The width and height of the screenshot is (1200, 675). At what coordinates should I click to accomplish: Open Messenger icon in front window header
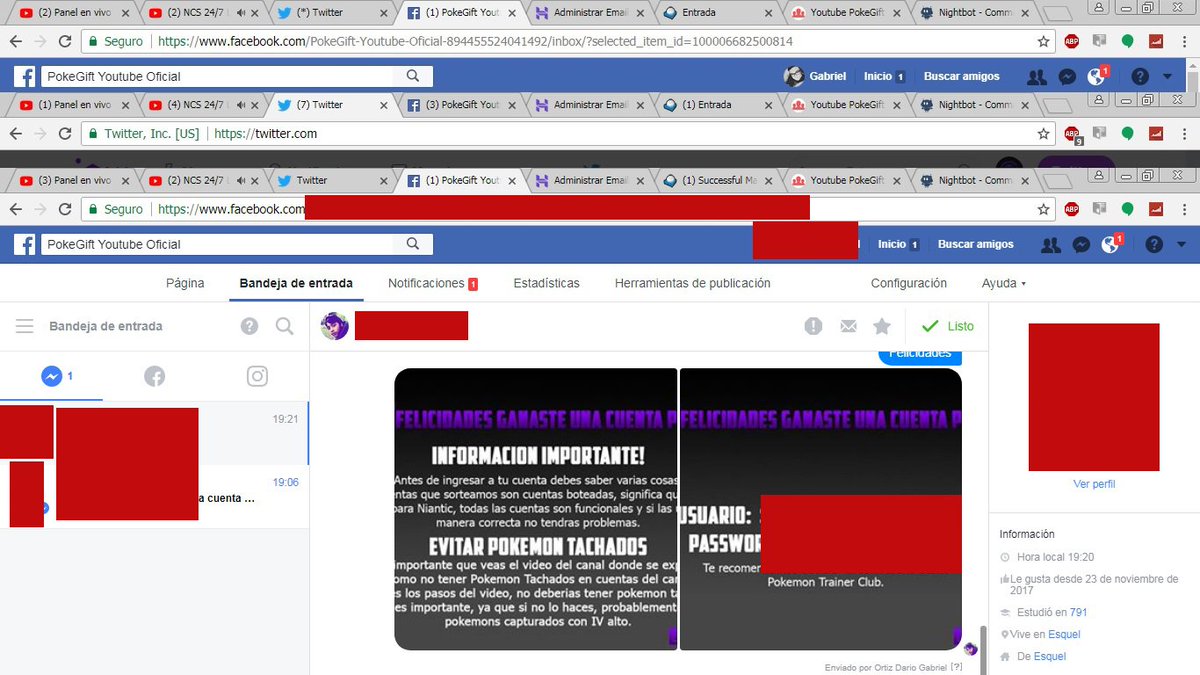pyautogui.click(x=1081, y=244)
